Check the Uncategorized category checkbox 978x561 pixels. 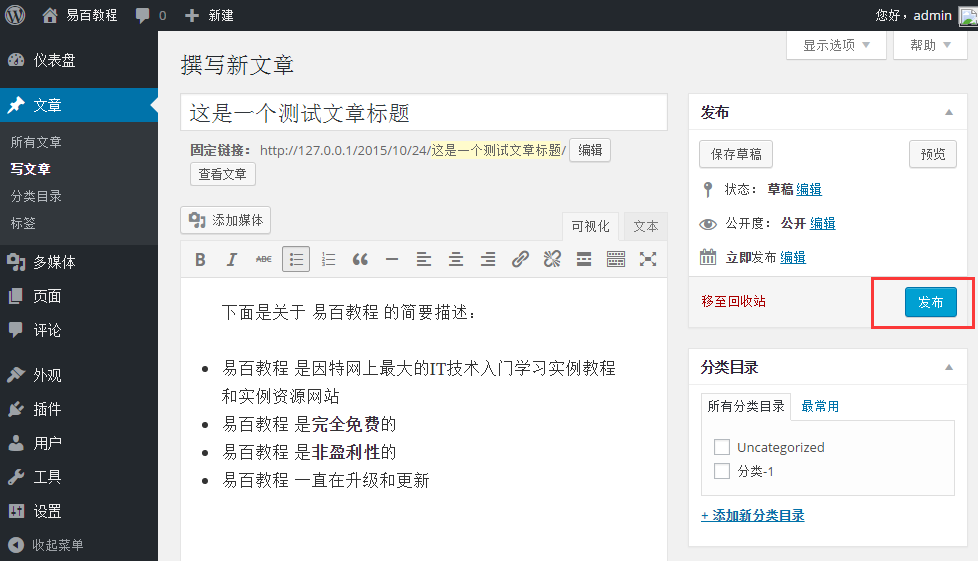click(x=722, y=447)
